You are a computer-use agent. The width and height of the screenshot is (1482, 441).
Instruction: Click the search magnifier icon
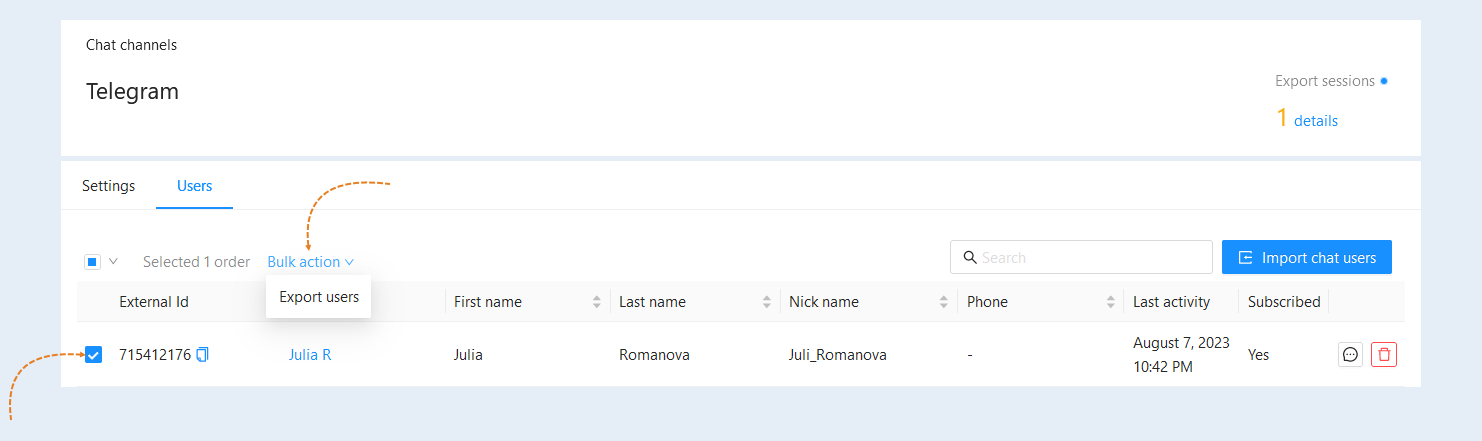[x=969, y=257]
